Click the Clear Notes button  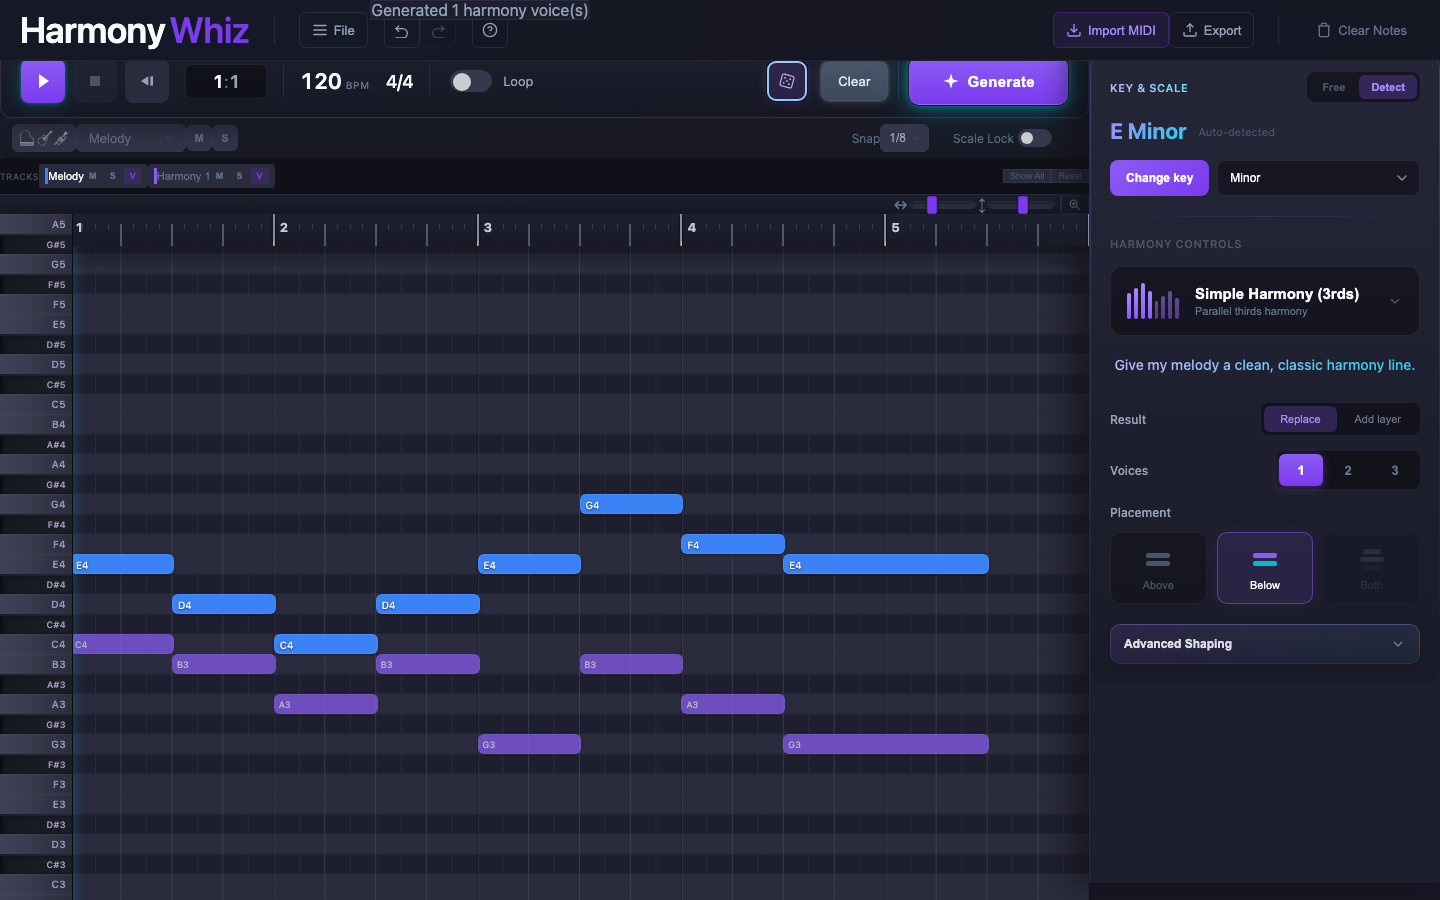pyautogui.click(x=1362, y=30)
